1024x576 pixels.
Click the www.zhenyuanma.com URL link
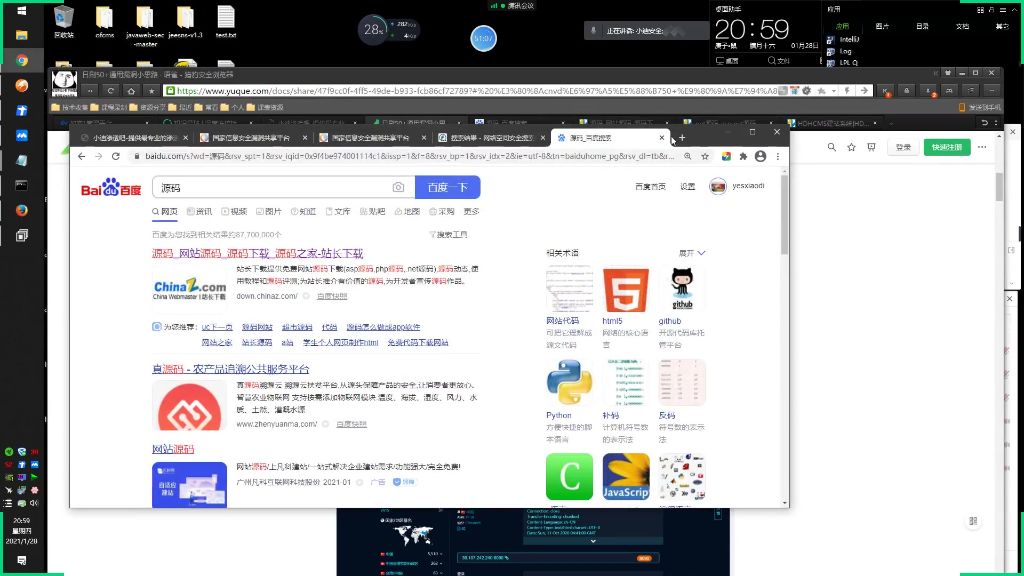point(276,424)
